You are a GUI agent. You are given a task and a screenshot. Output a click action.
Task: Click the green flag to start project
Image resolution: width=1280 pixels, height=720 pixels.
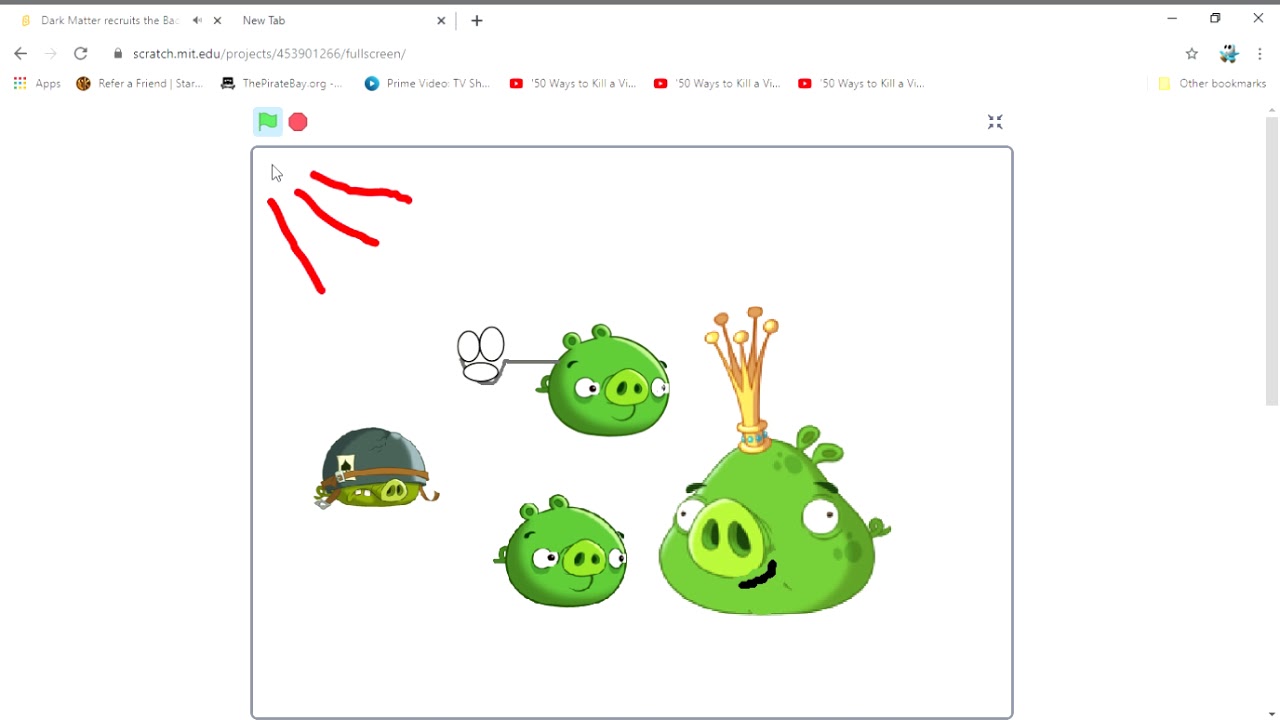[267, 122]
